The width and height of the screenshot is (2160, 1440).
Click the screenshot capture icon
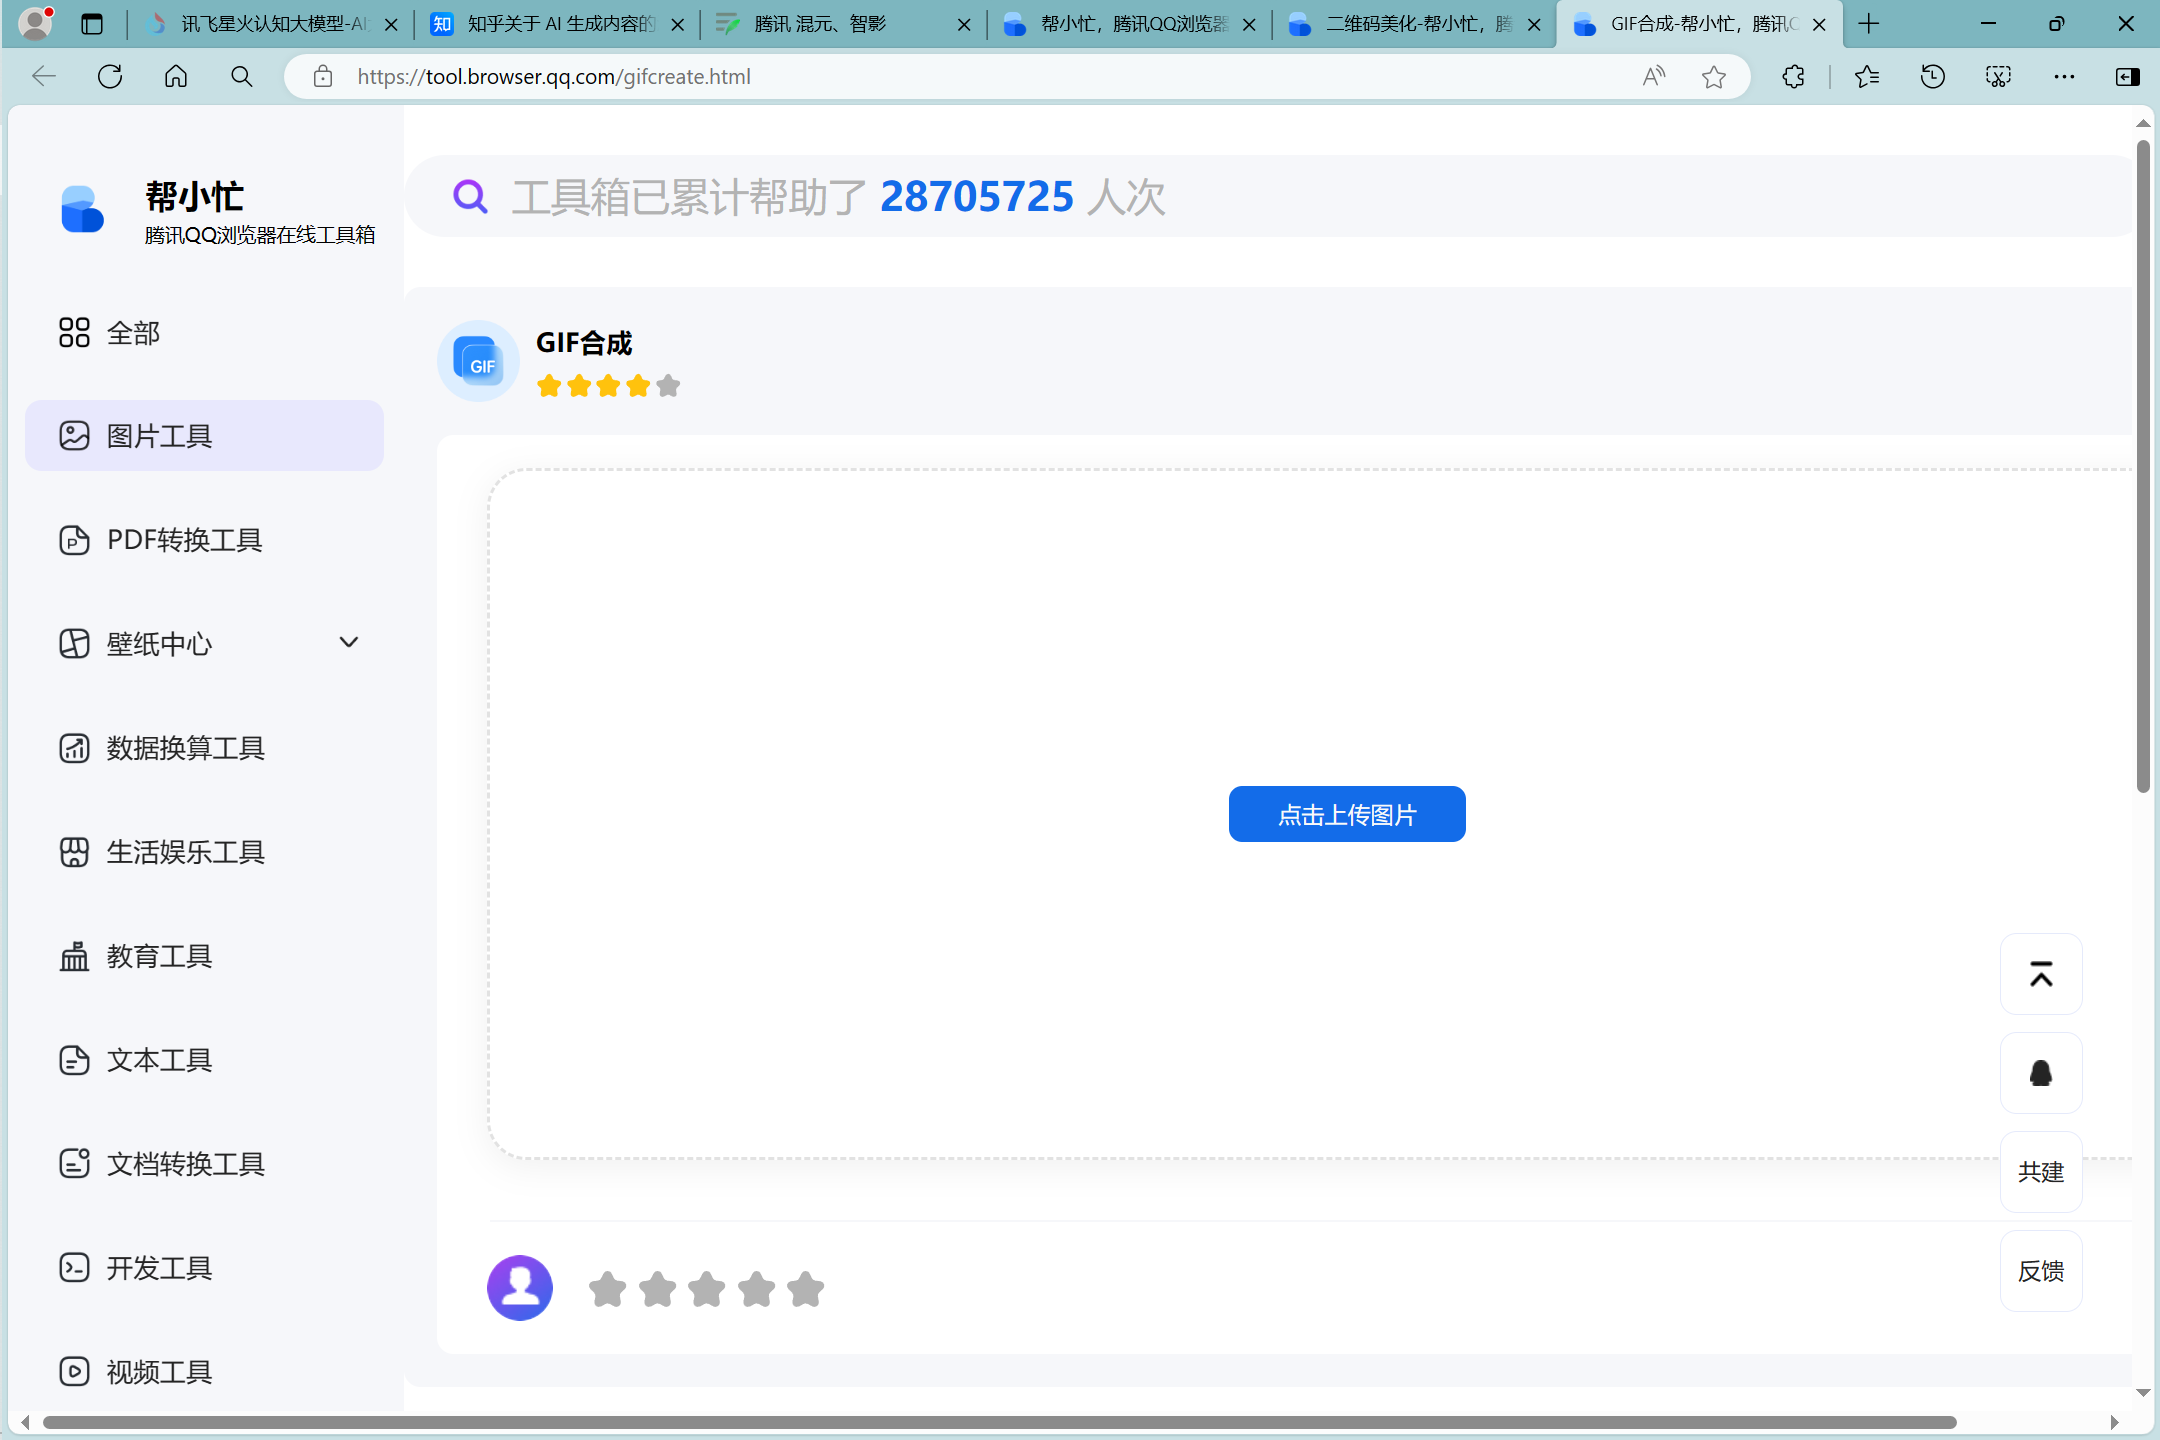(x=1998, y=76)
